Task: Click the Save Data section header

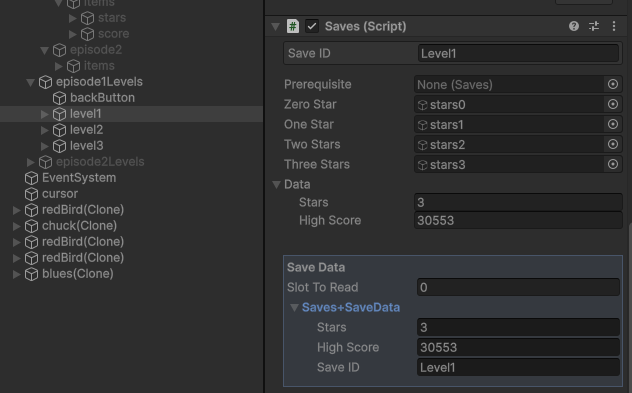Action: [316, 267]
